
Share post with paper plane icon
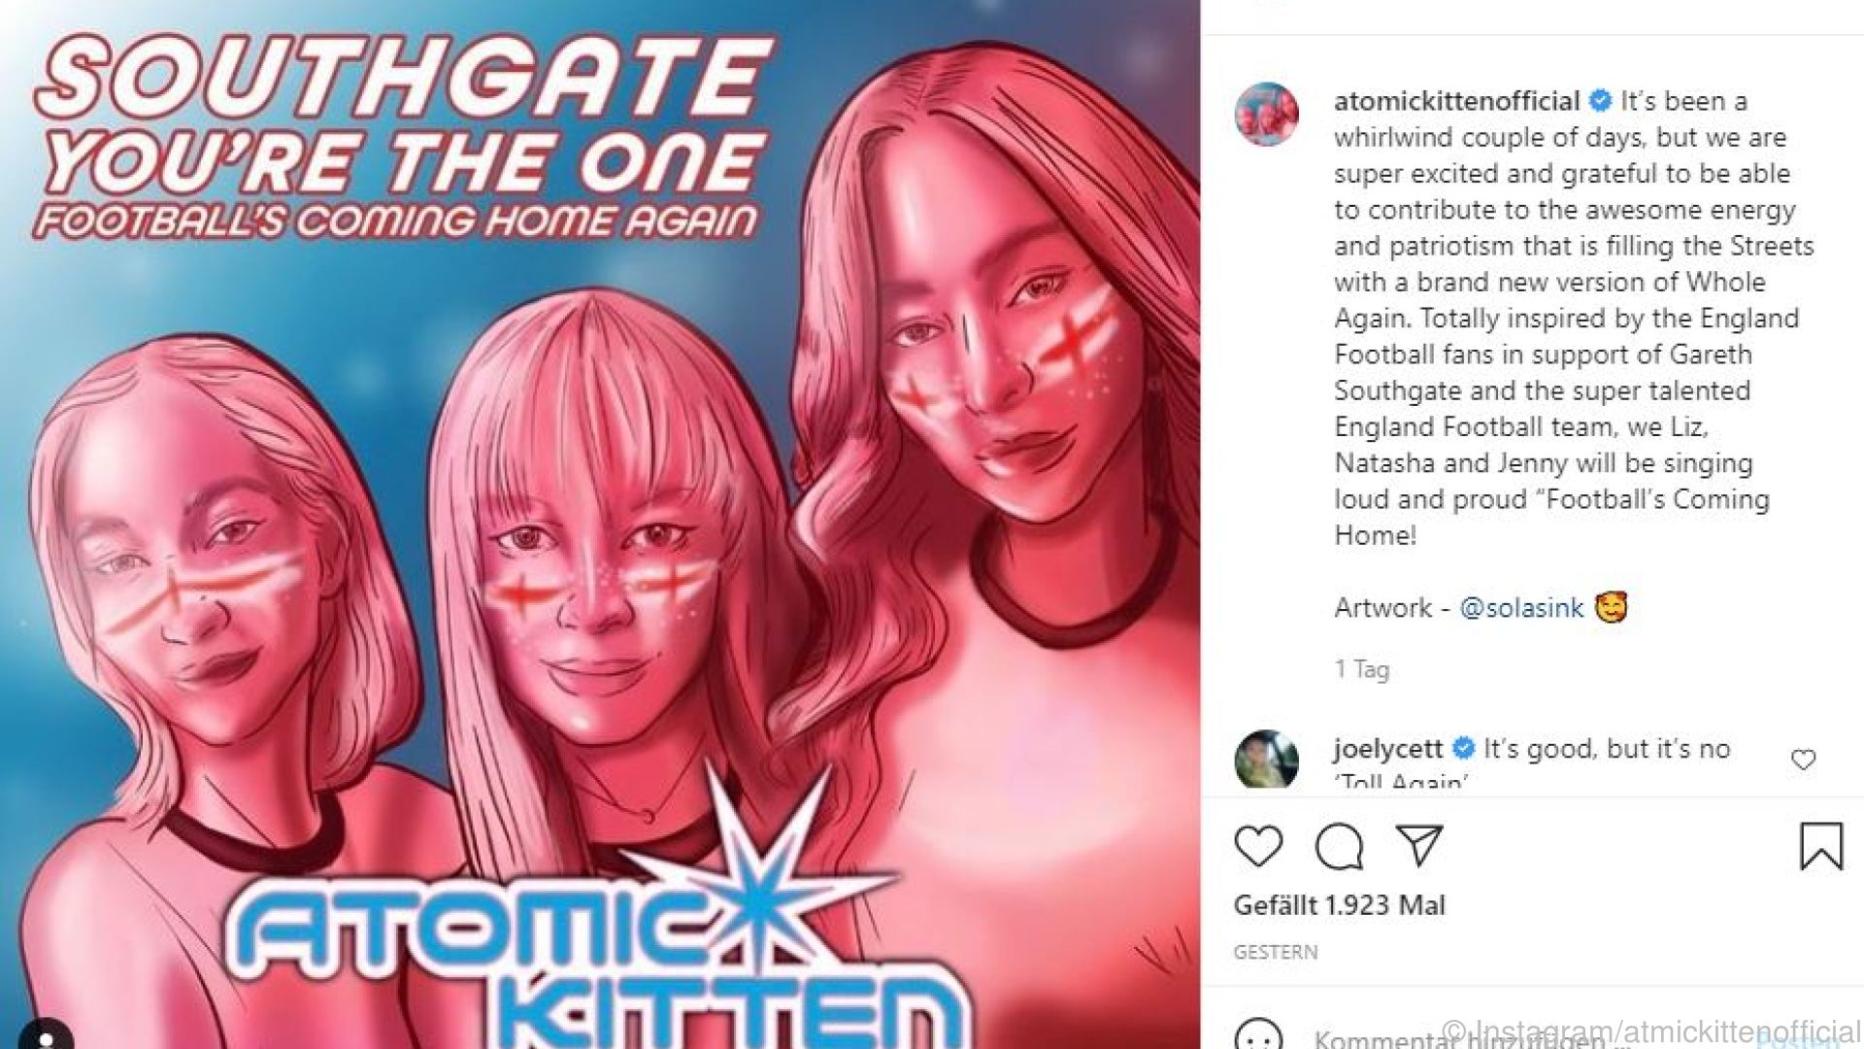[1420, 846]
